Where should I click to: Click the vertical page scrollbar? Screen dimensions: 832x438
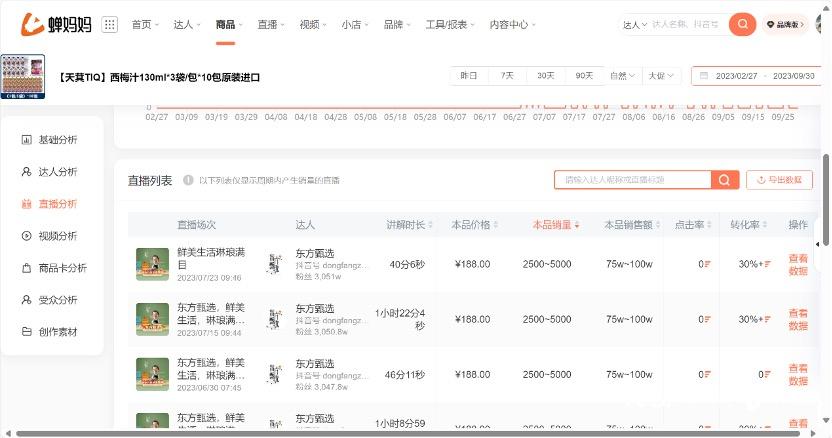click(x=826, y=199)
